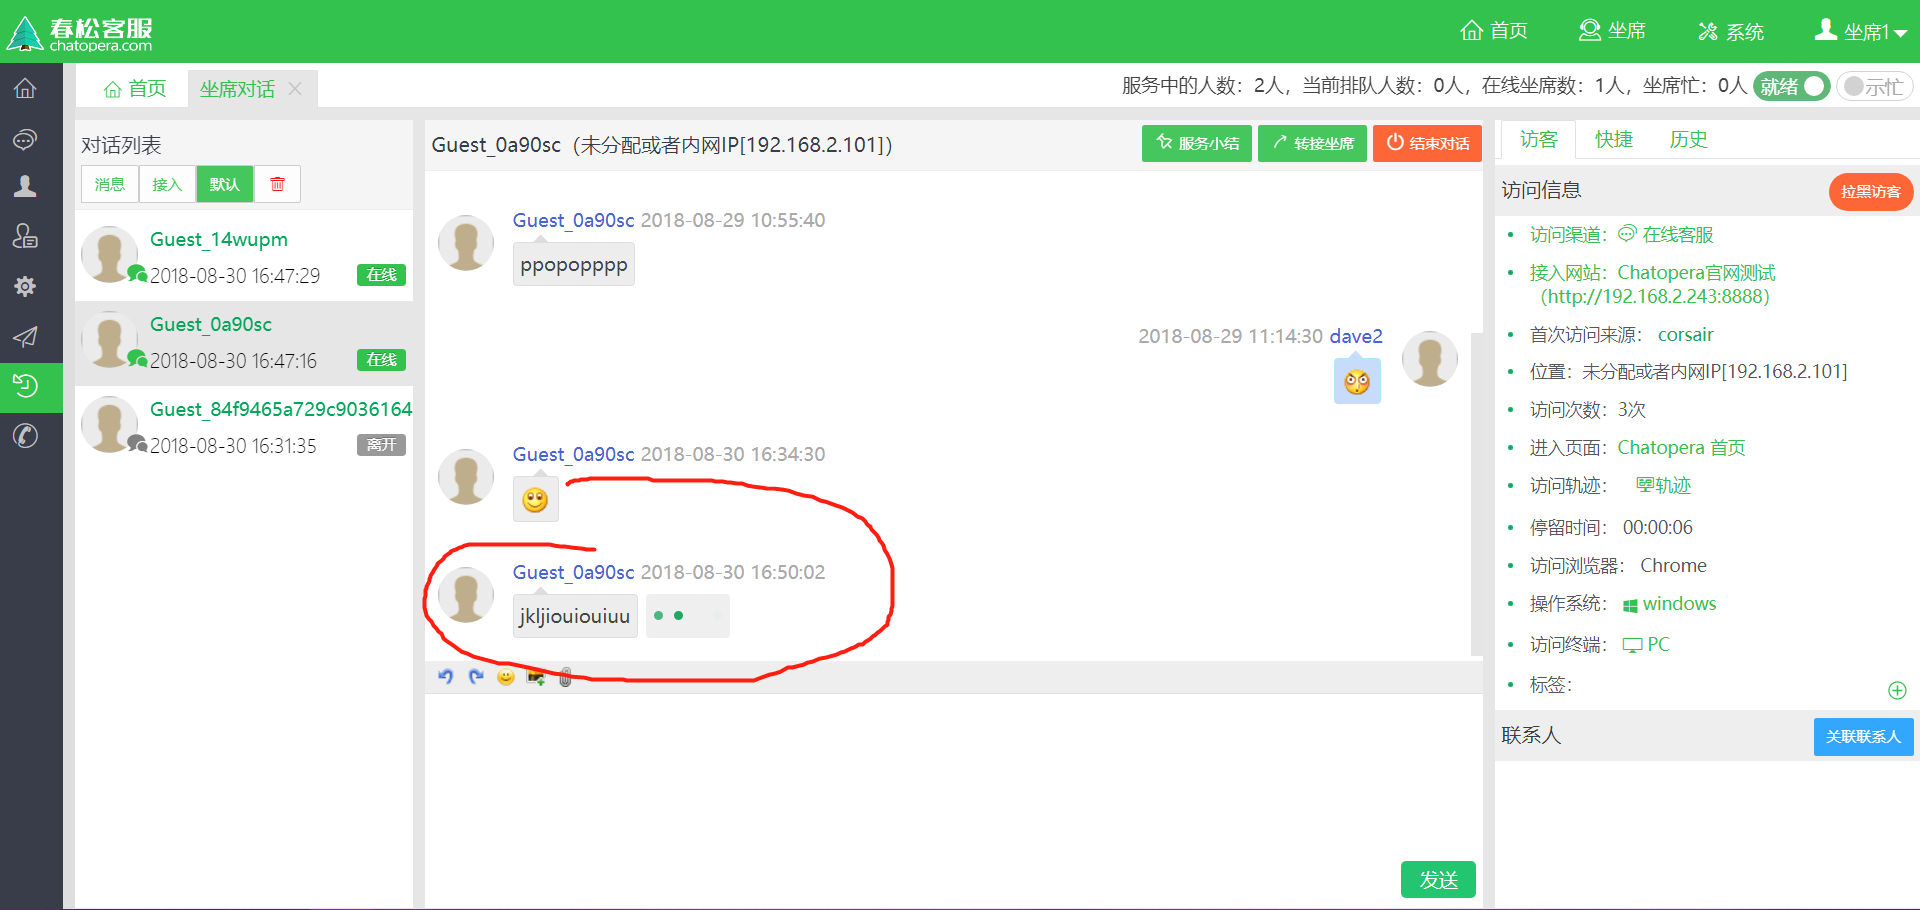Screen dimensions: 1920x910
Task: Click the 关联联系人 link contact button
Action: pos(1863,736)
